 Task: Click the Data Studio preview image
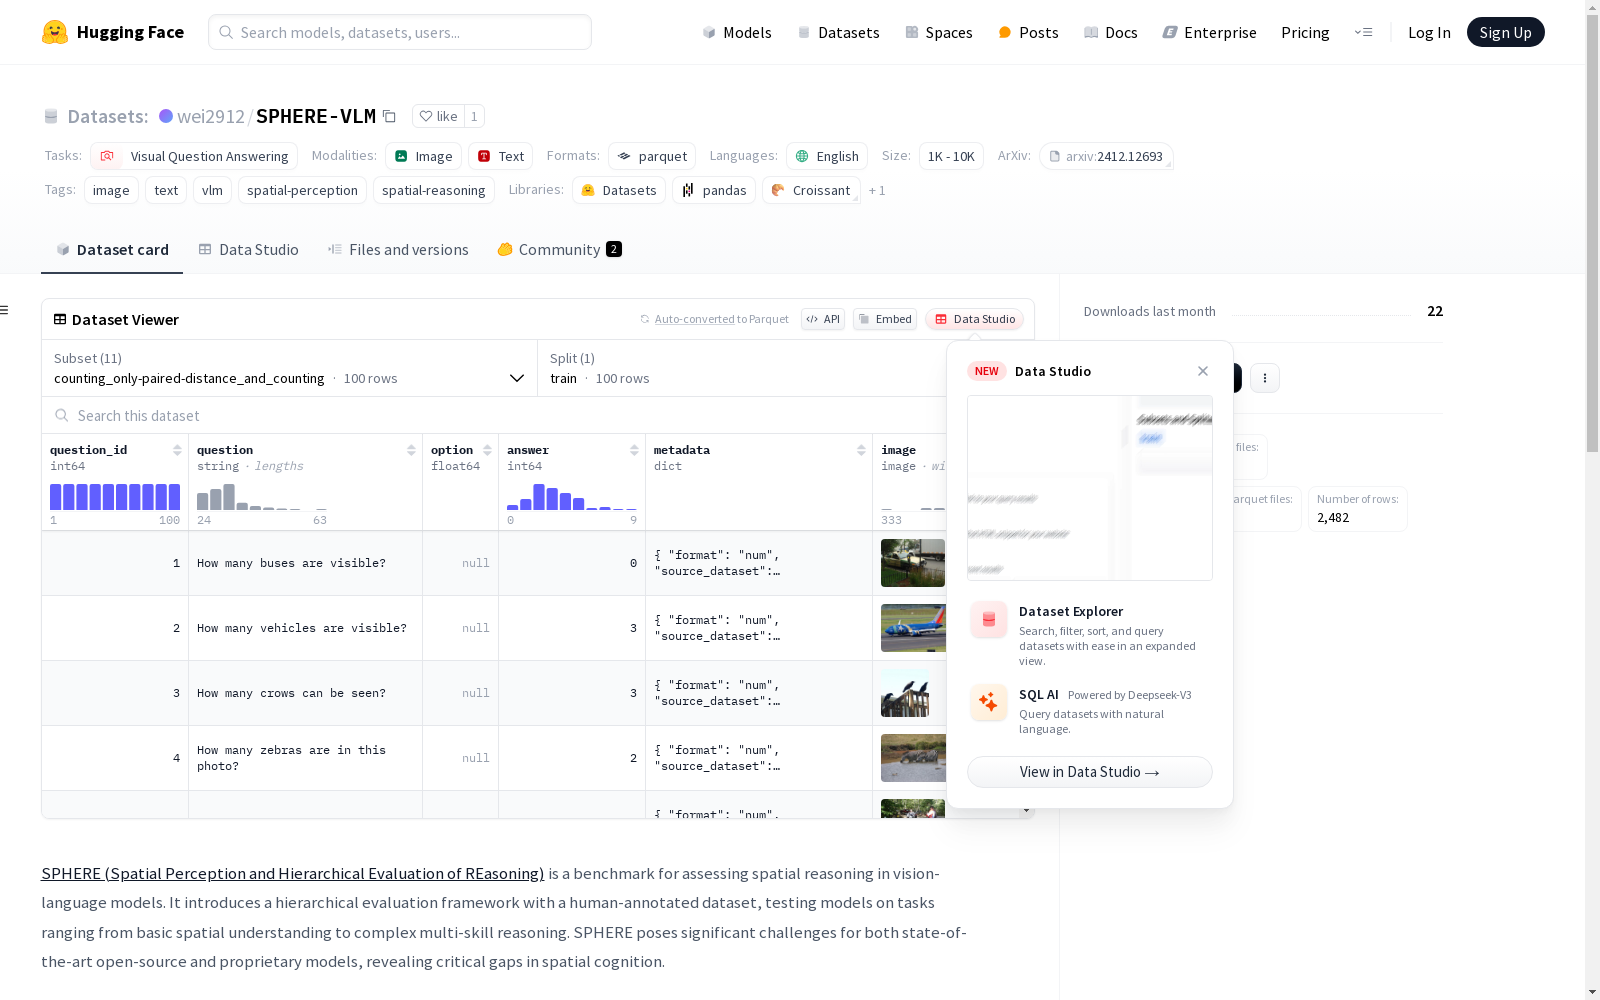[1090, 488]
